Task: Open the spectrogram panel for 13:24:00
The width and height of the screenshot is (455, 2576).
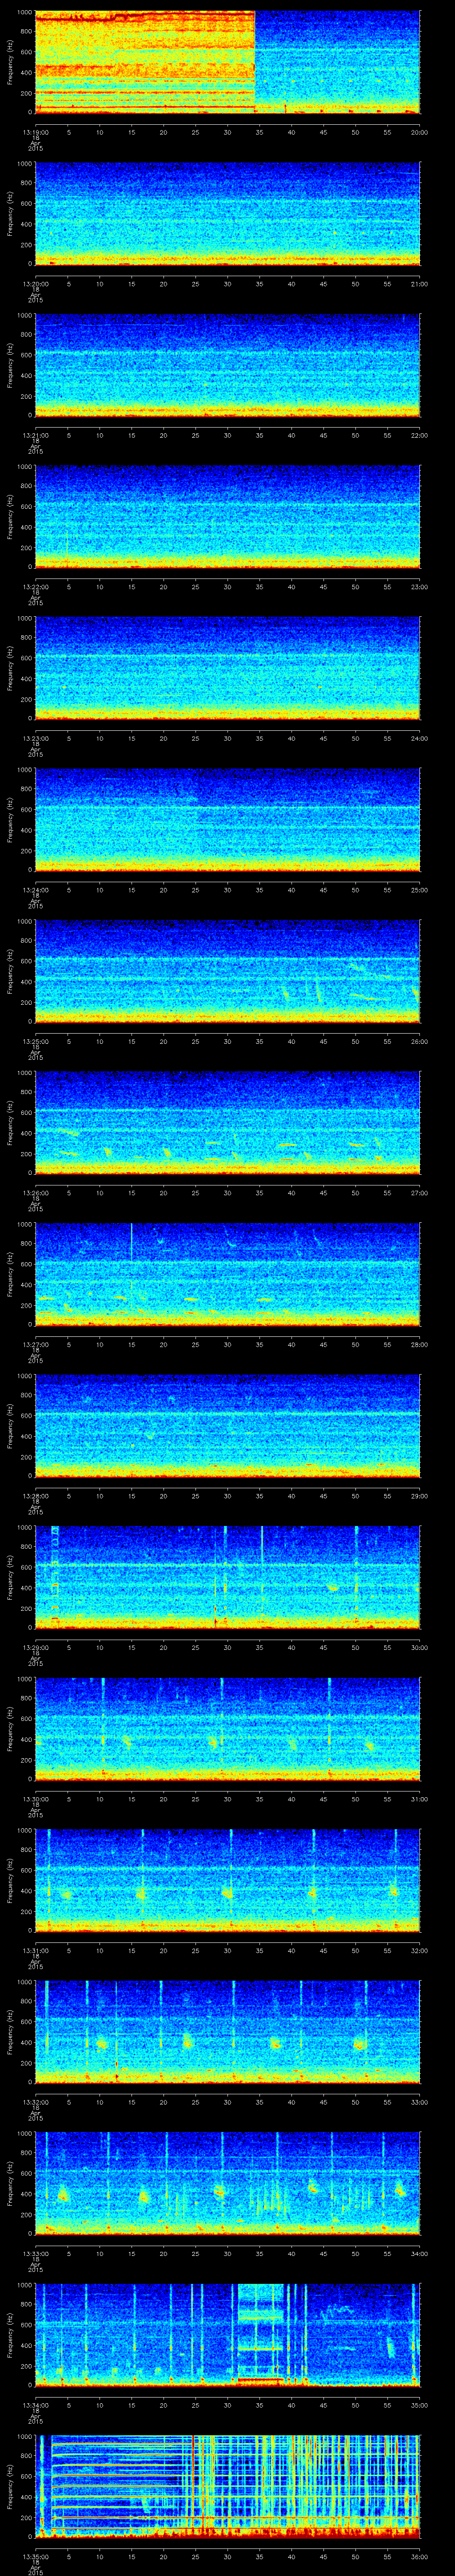Action: coord(227,820)
